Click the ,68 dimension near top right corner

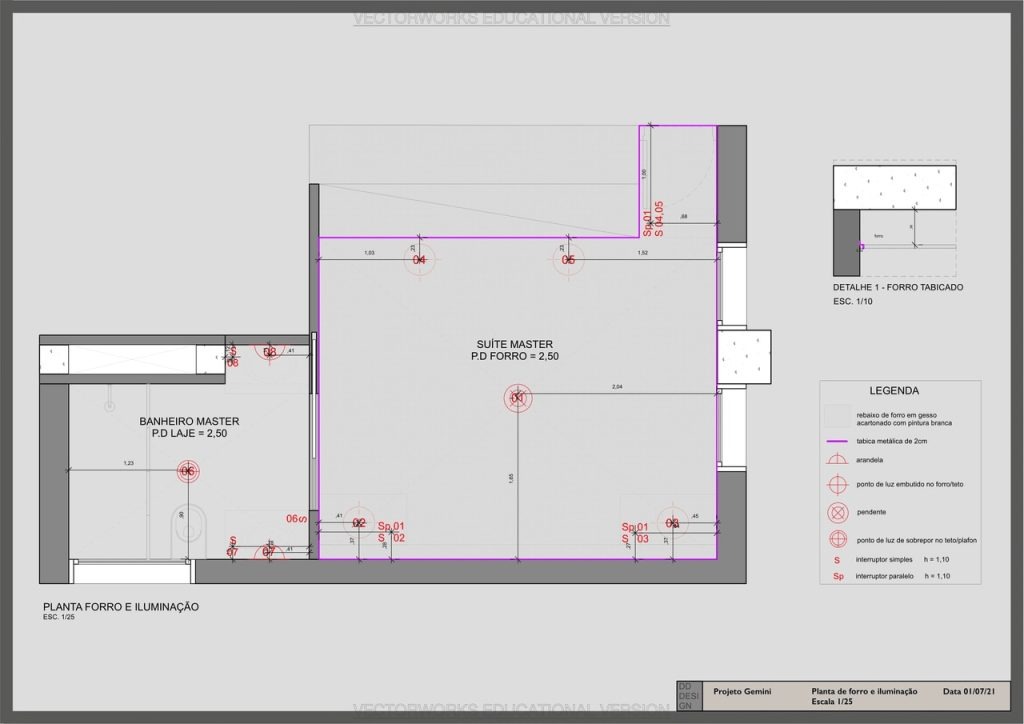(x=683, y=217)
